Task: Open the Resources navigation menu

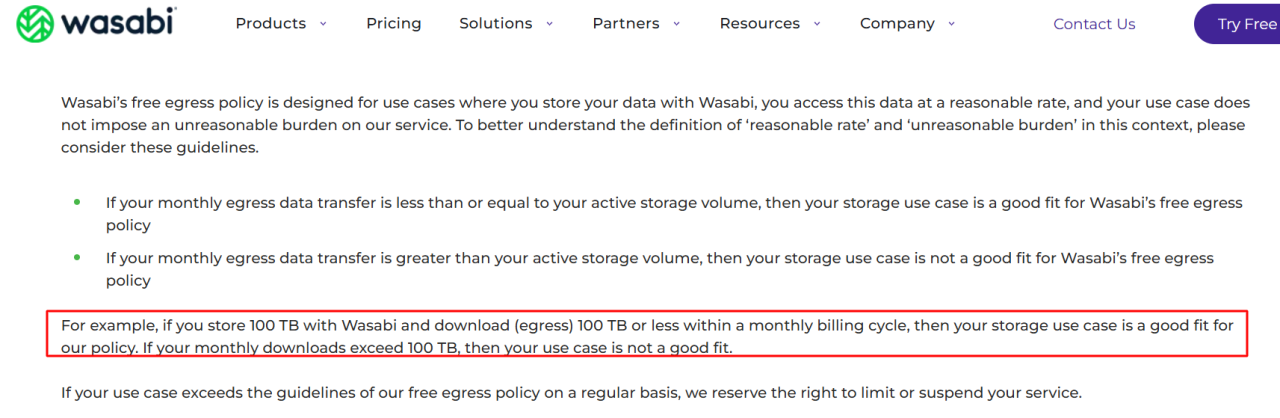Action: pyautogui.click(x=760, y=23)
